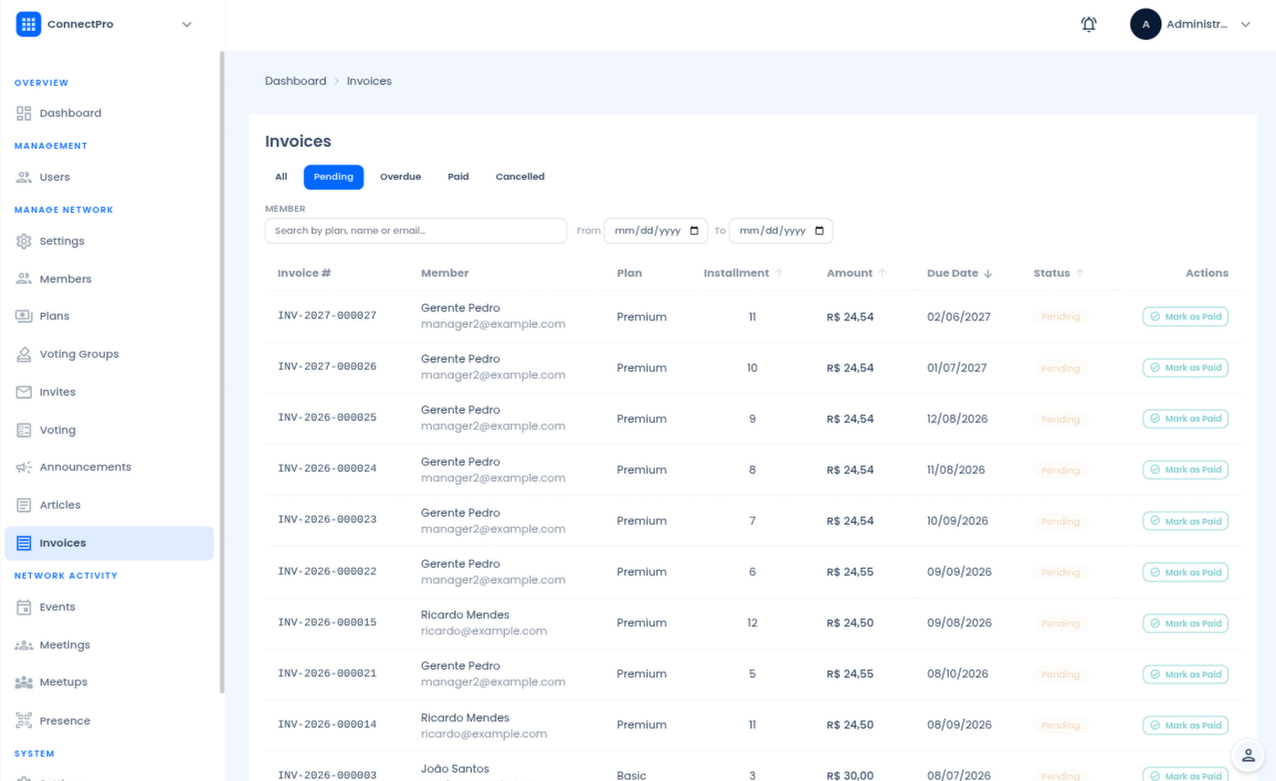
Task: Sort by Amount column header
Action: click(856, 273)
